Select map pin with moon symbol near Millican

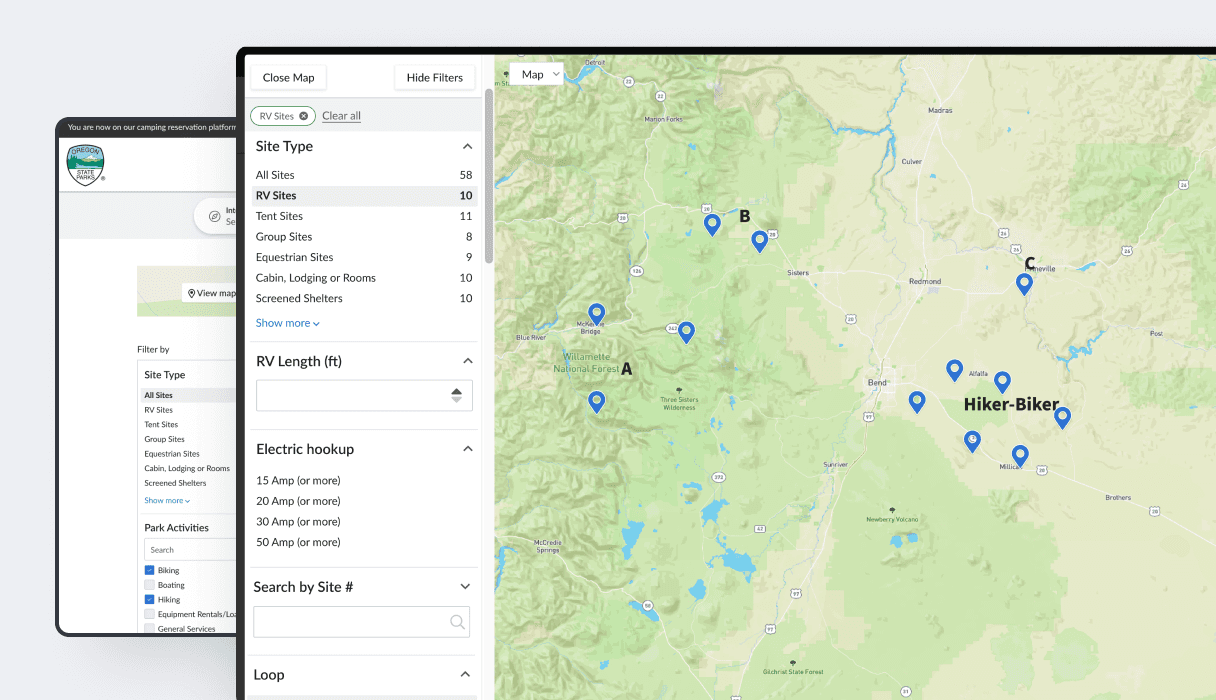coord(972,441)
